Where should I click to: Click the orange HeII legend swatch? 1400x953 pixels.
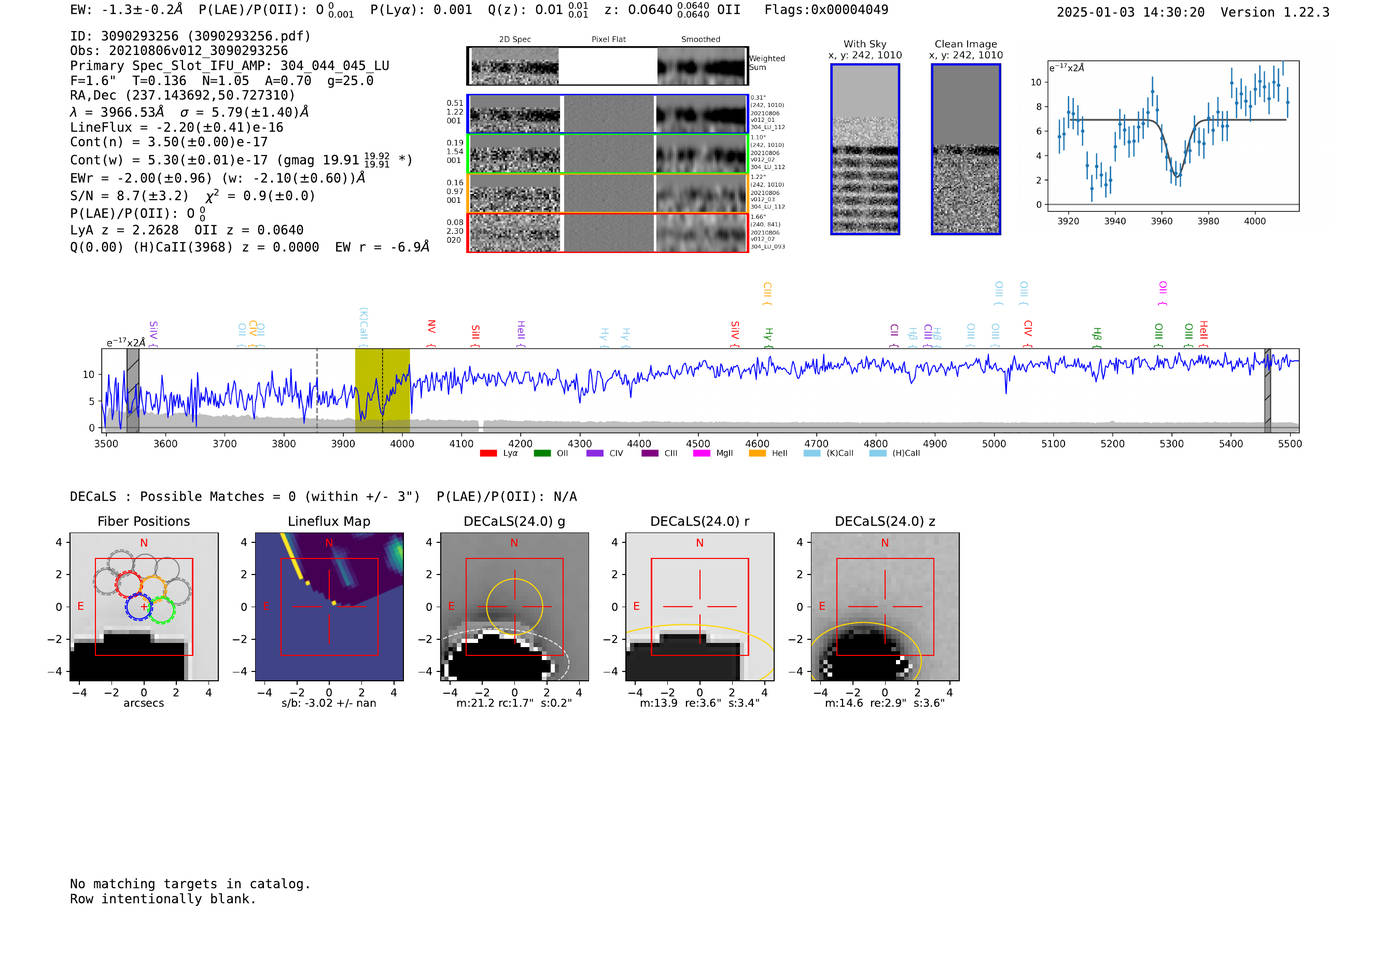tap(757, 453)
